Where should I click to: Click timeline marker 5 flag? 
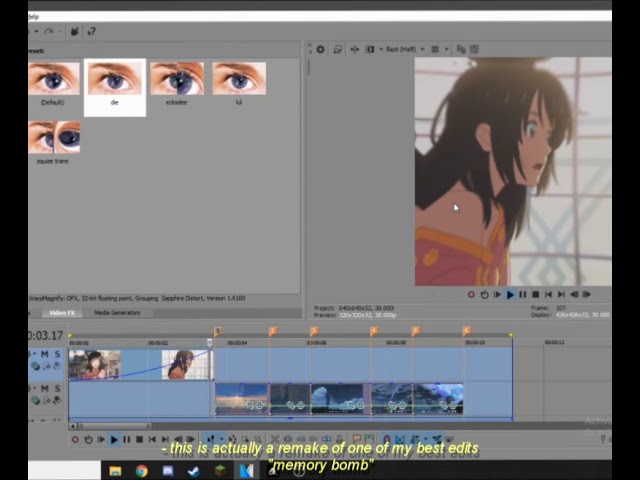[x=416, y=331]
